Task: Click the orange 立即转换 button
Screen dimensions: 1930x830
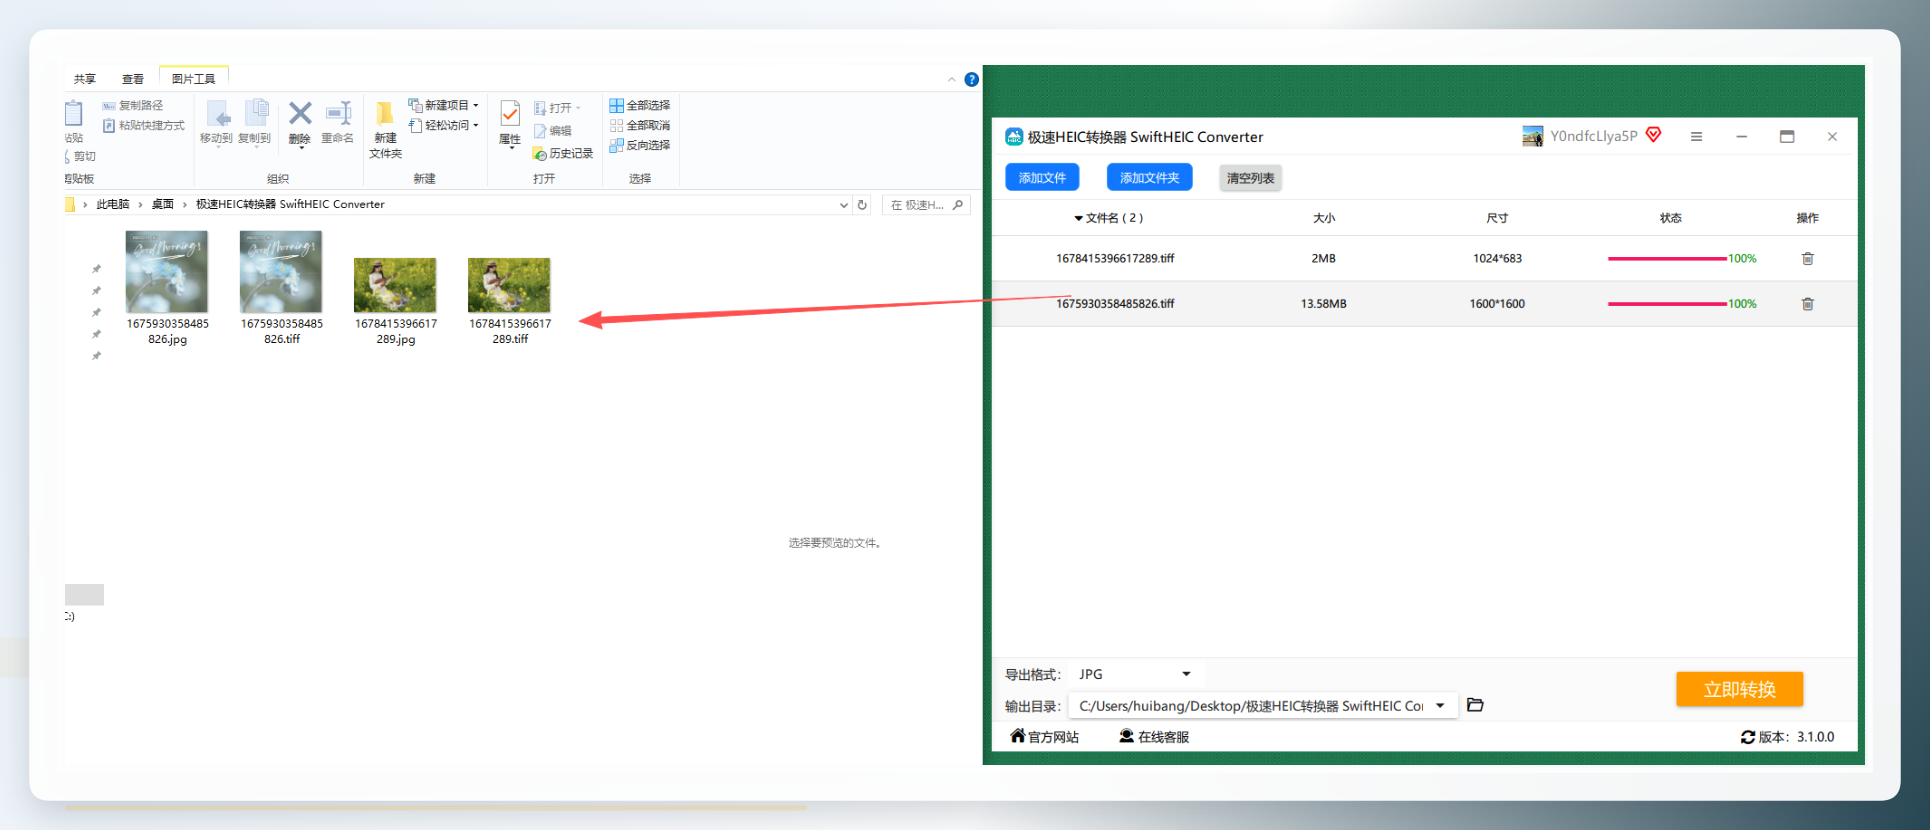Action: point(1740,689)
